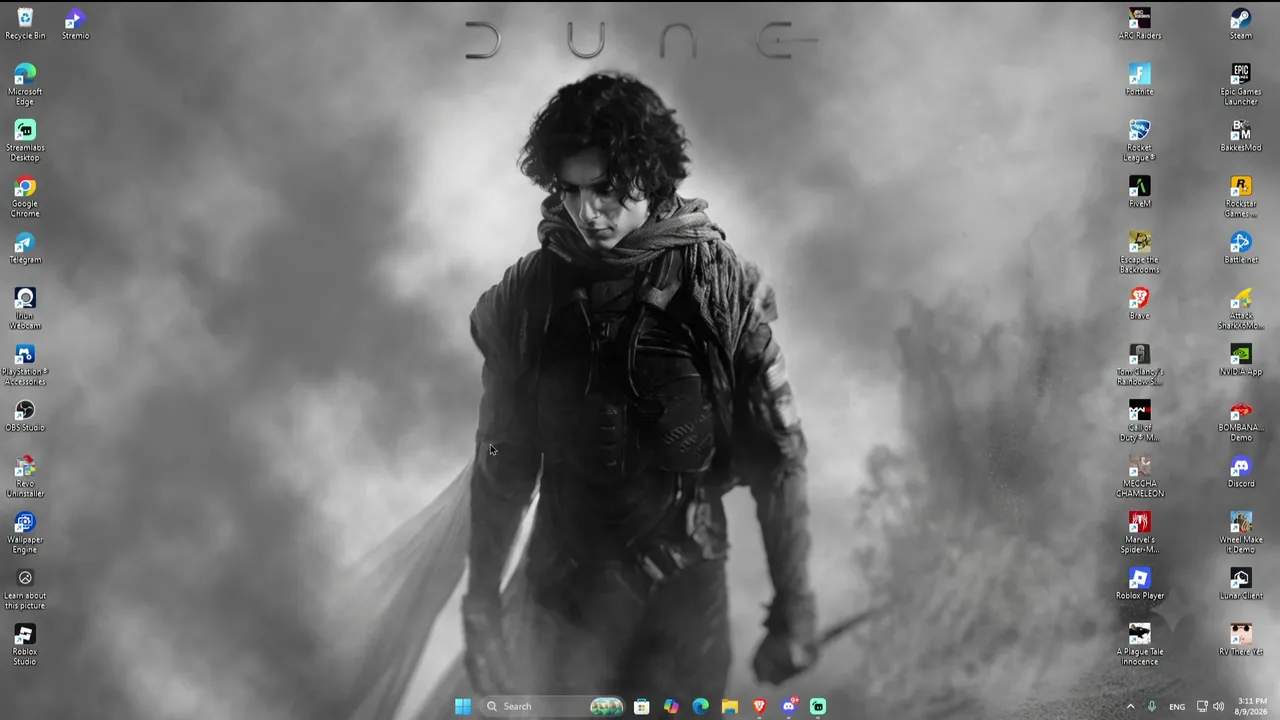
Task: Click the BOMBANA Demo desktop icon
Action: click(x=1241, y=420)
